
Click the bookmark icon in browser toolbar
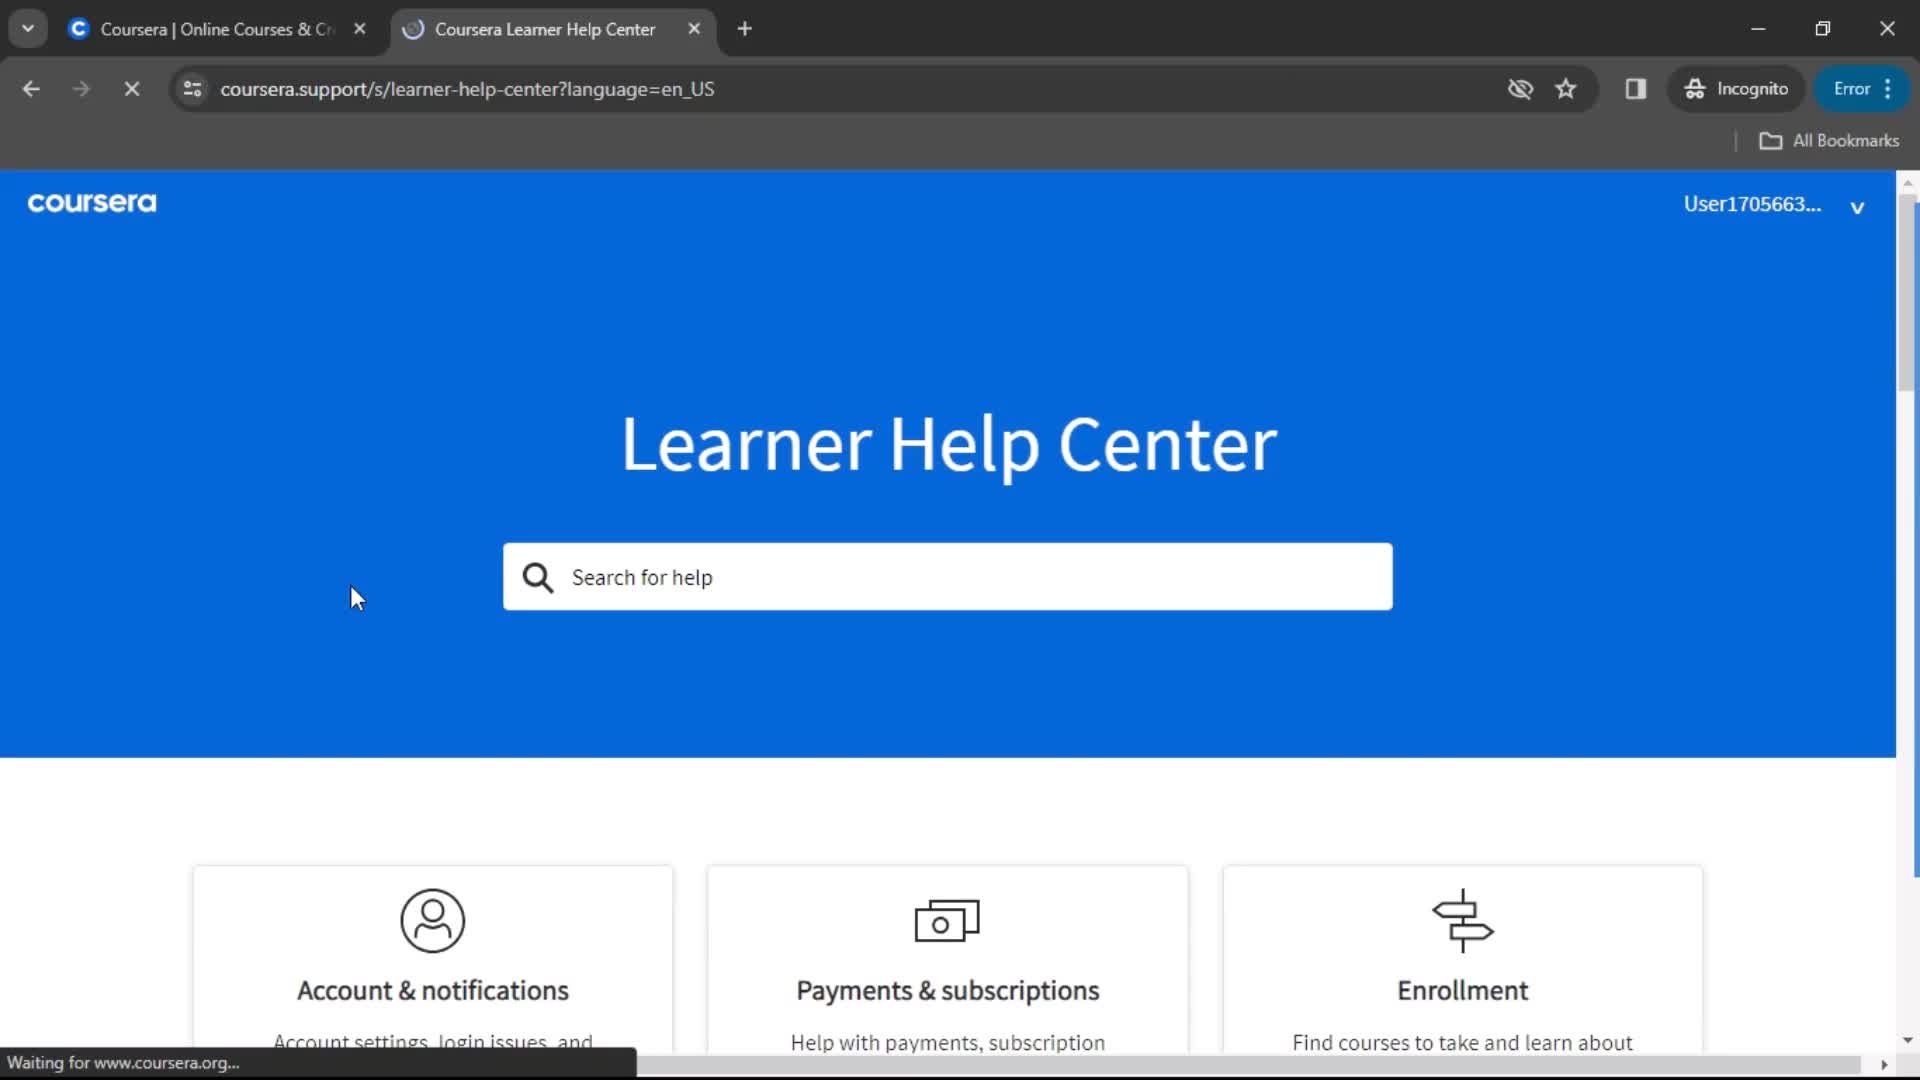coord(1567,88)
